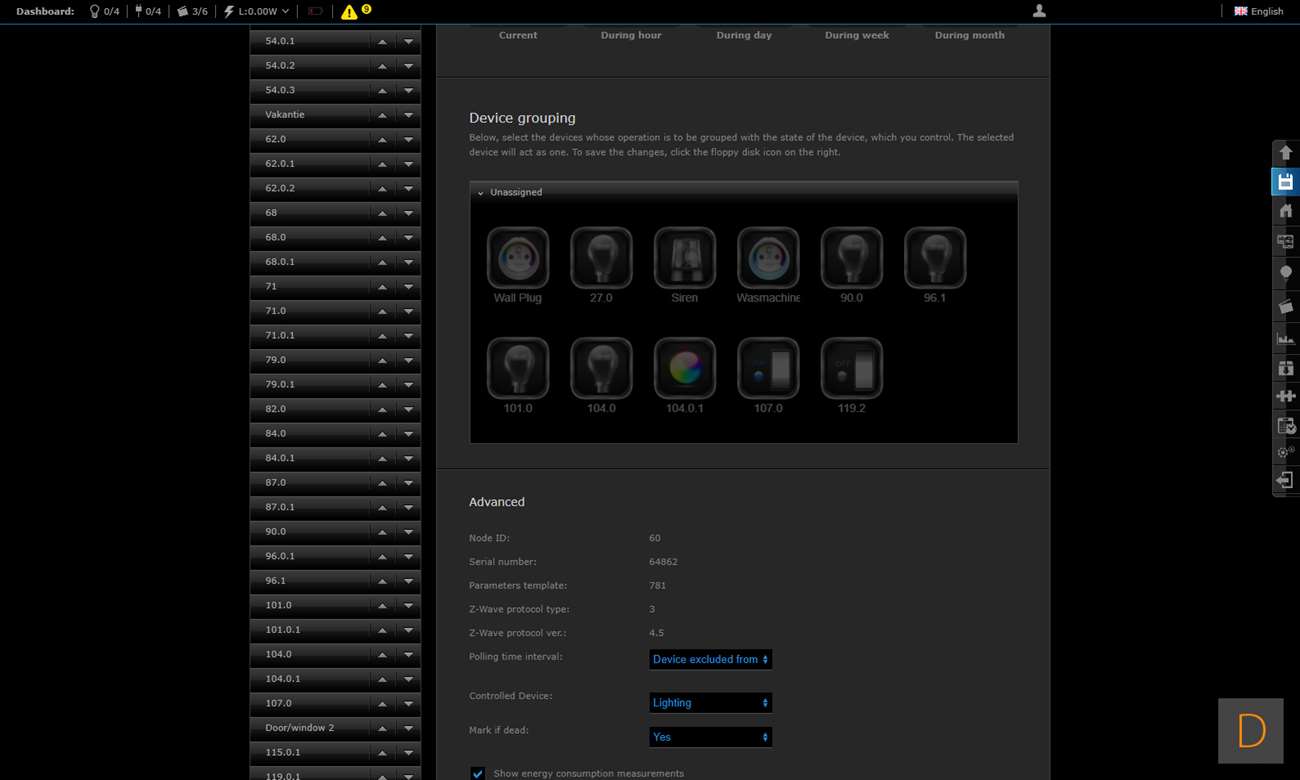Open the Mark if dead dropdown
The height and width of the screenshot is (780, 1300).
click(710, 737)
